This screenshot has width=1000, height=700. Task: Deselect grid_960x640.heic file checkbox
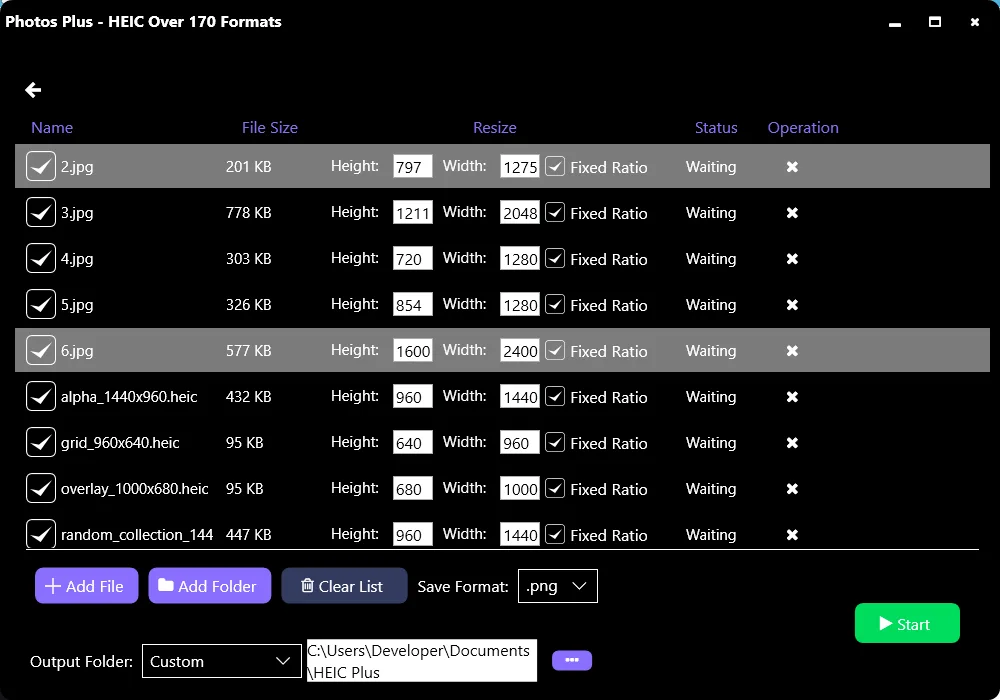(x=41, y=442)
